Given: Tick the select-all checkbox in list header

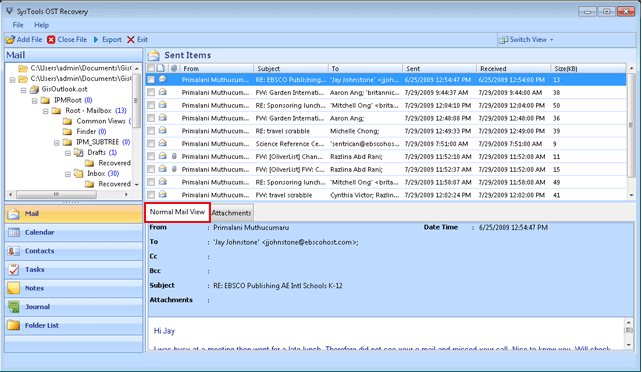Looking at the screenshot, I should click(x=151, y=68).
